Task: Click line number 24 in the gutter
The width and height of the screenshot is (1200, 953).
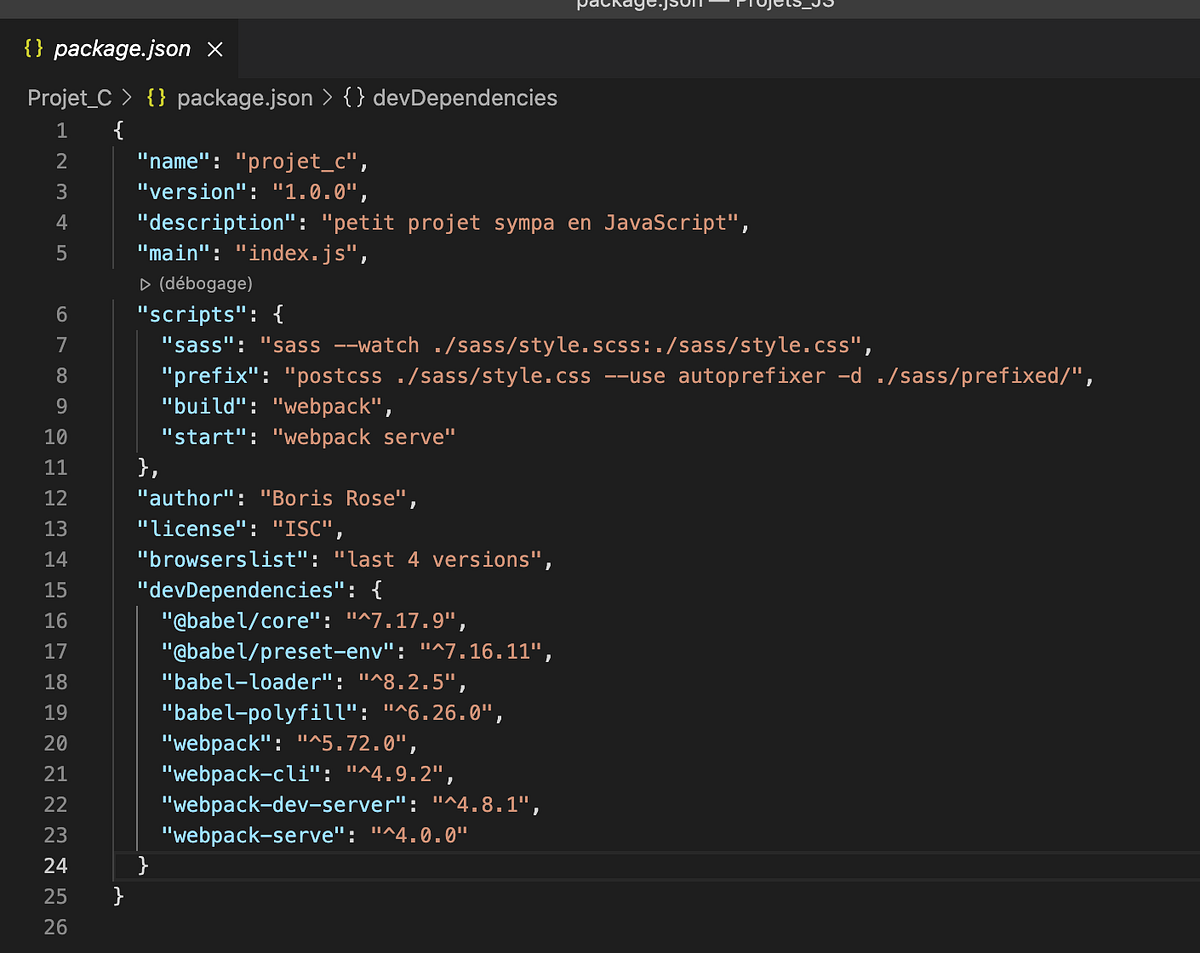Action: [56, 865]
